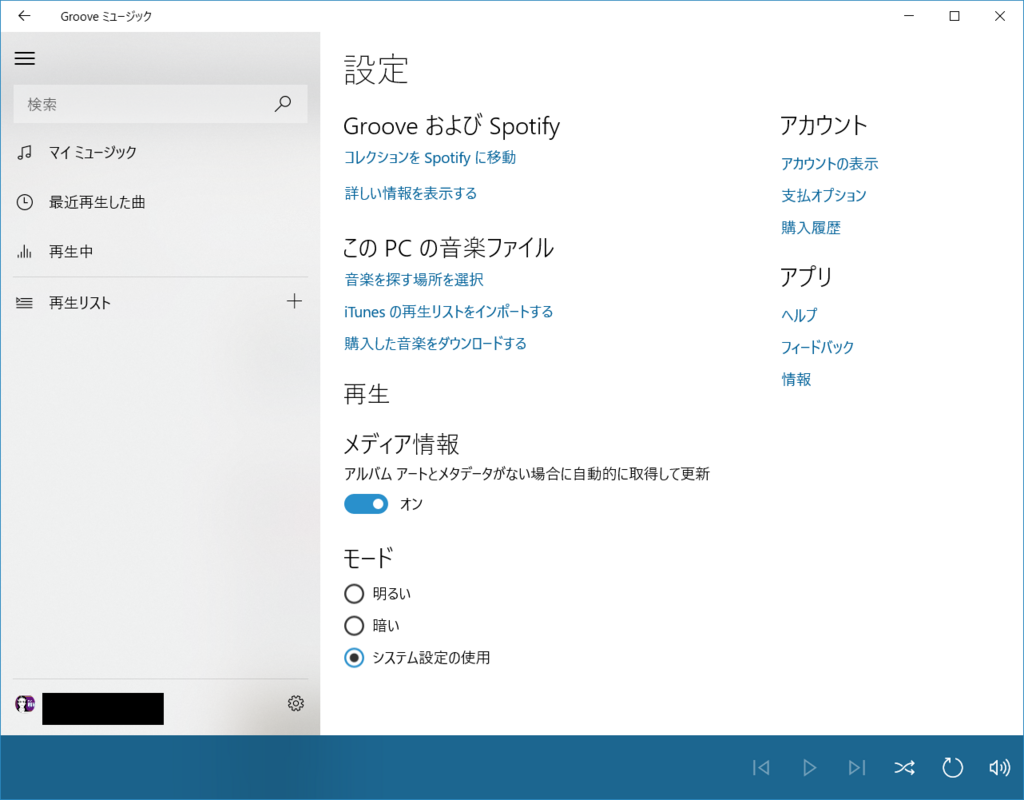
Task: Open 購入履歴 link
Action: (810, 227)
